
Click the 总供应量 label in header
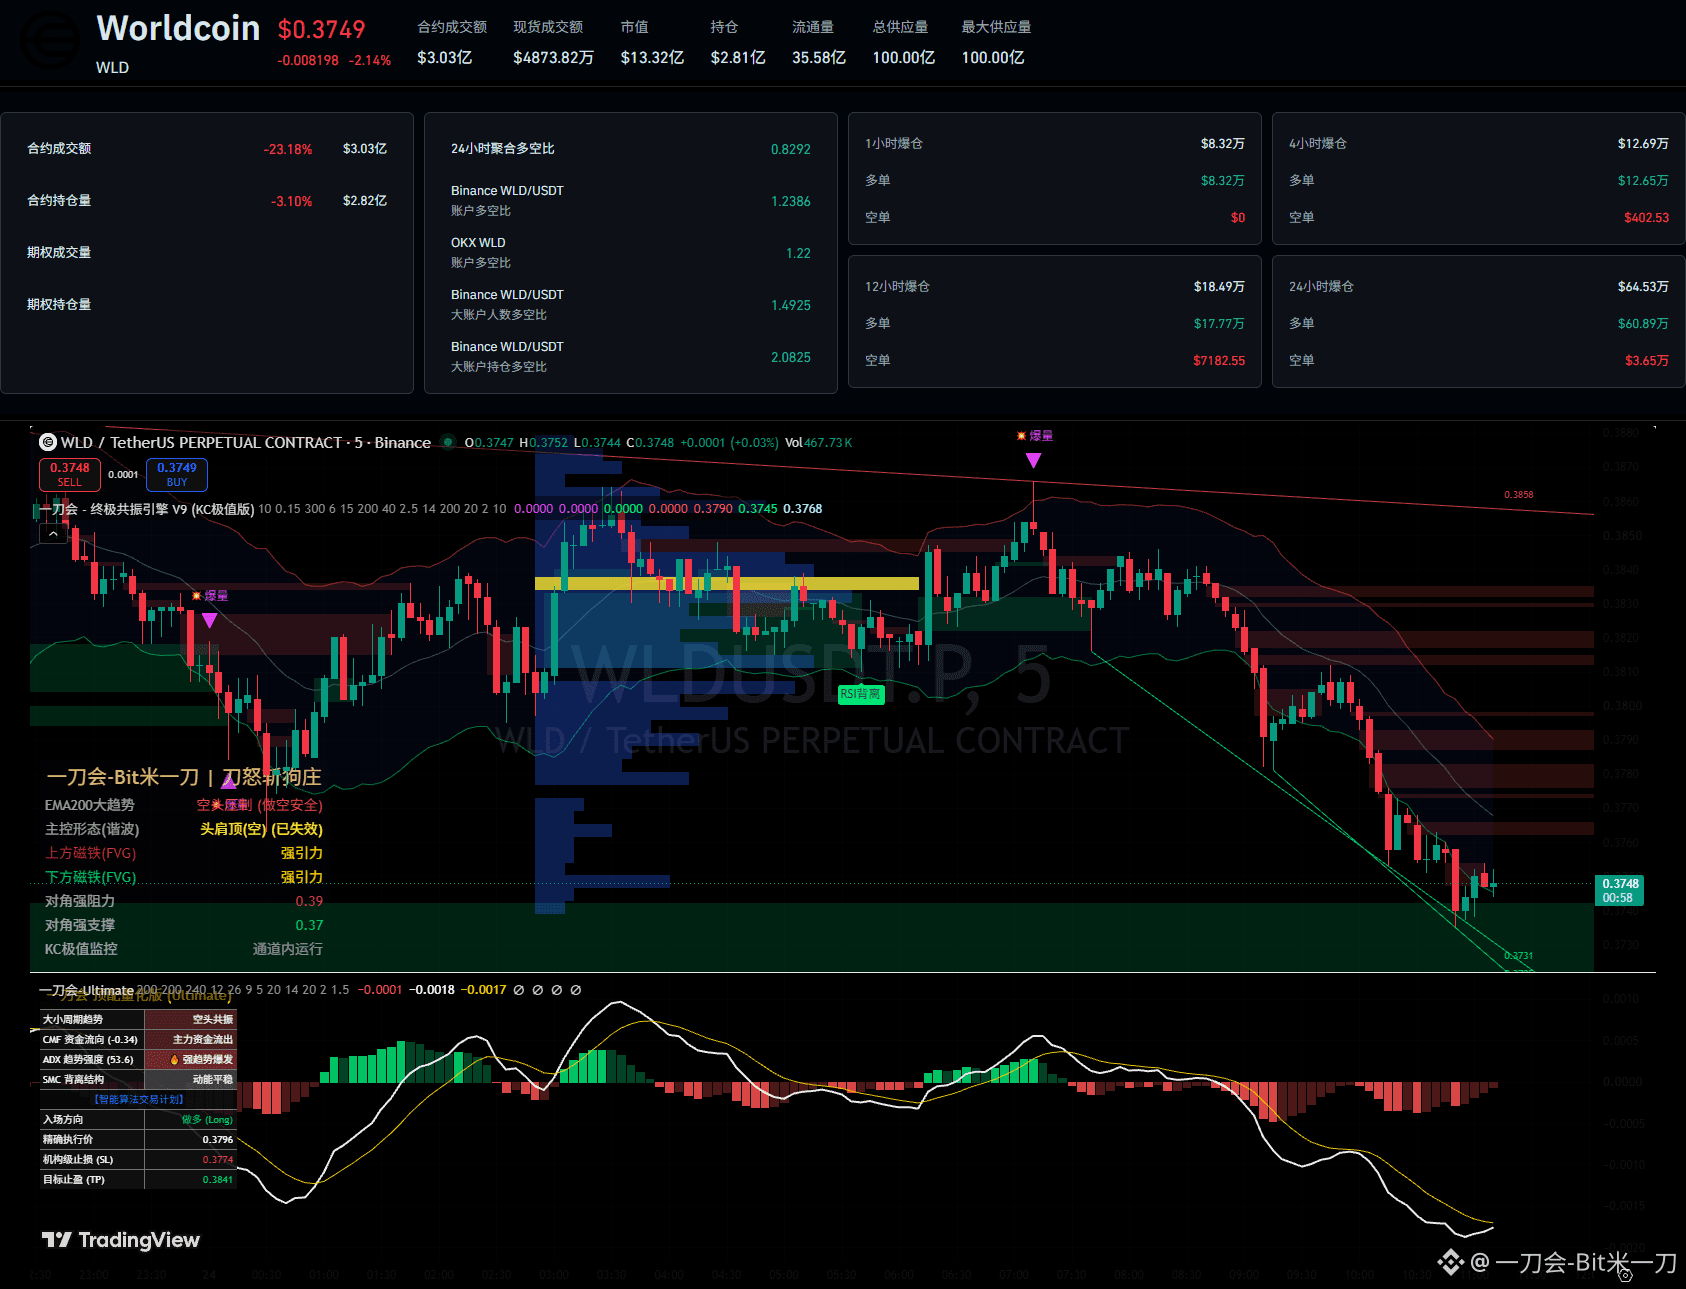900,27
